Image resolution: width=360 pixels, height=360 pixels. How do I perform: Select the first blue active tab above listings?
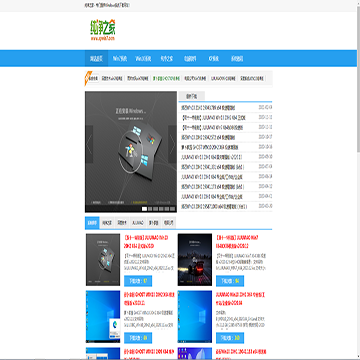92,223
